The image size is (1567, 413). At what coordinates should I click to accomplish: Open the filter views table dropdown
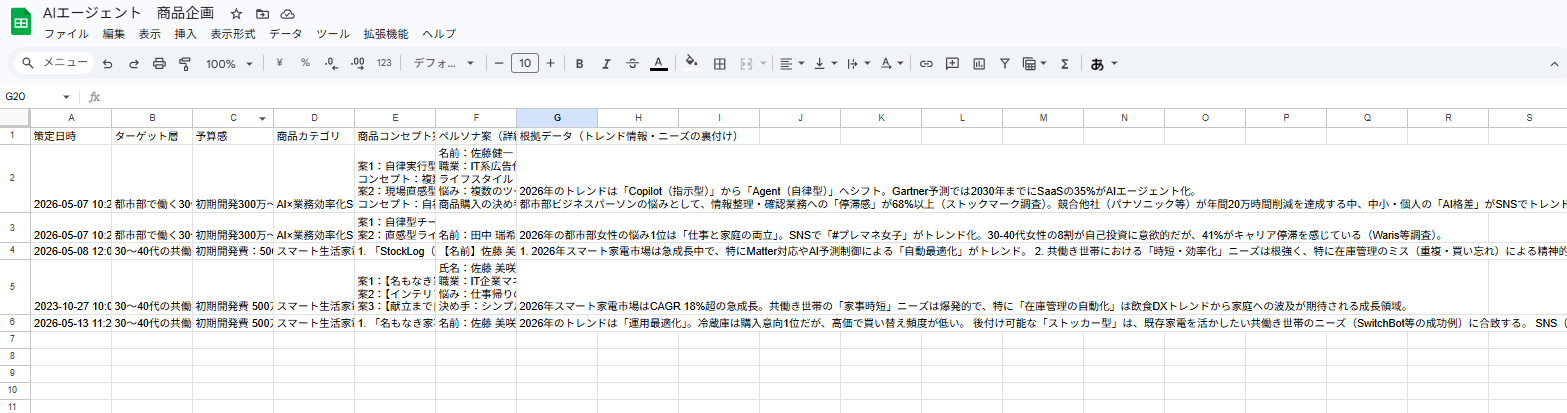click(x=1034, y=63)
